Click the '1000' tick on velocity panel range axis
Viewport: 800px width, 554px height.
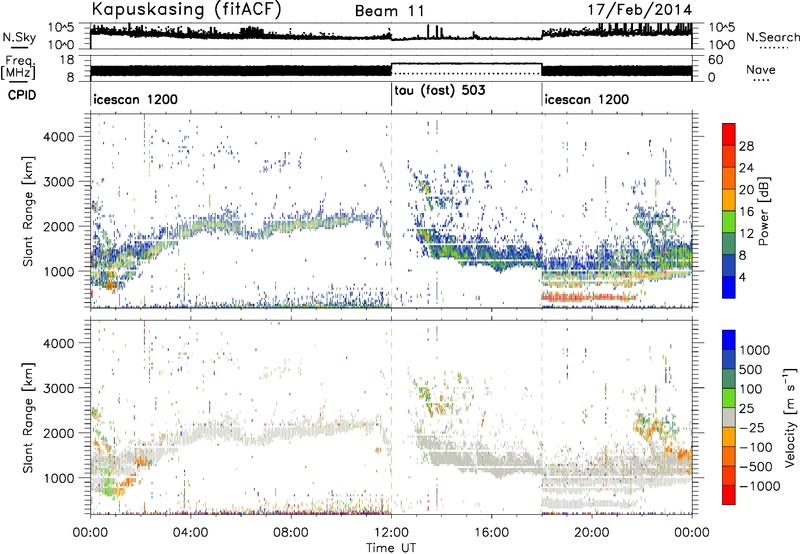[x=58, y=478]
